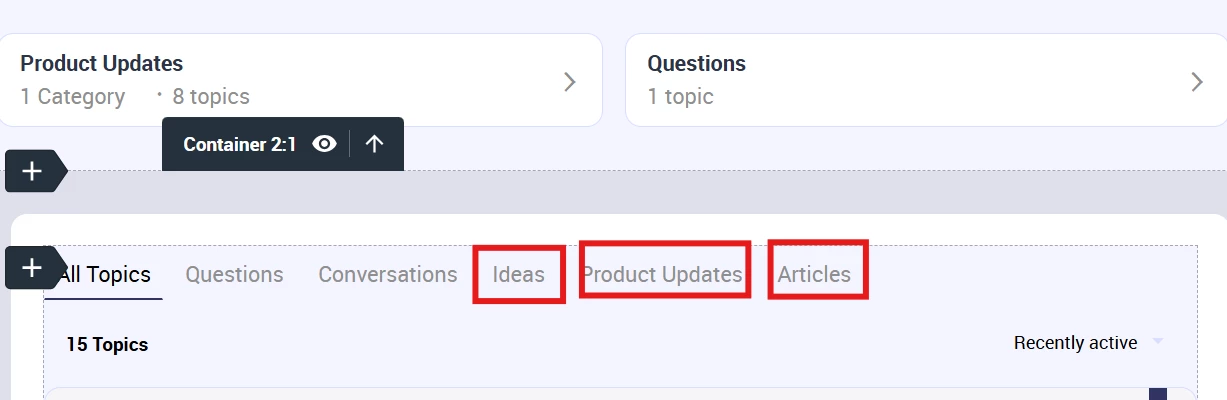1227x400 pixels.
Task: Open the Articles tab
Action: coord(815,274)
